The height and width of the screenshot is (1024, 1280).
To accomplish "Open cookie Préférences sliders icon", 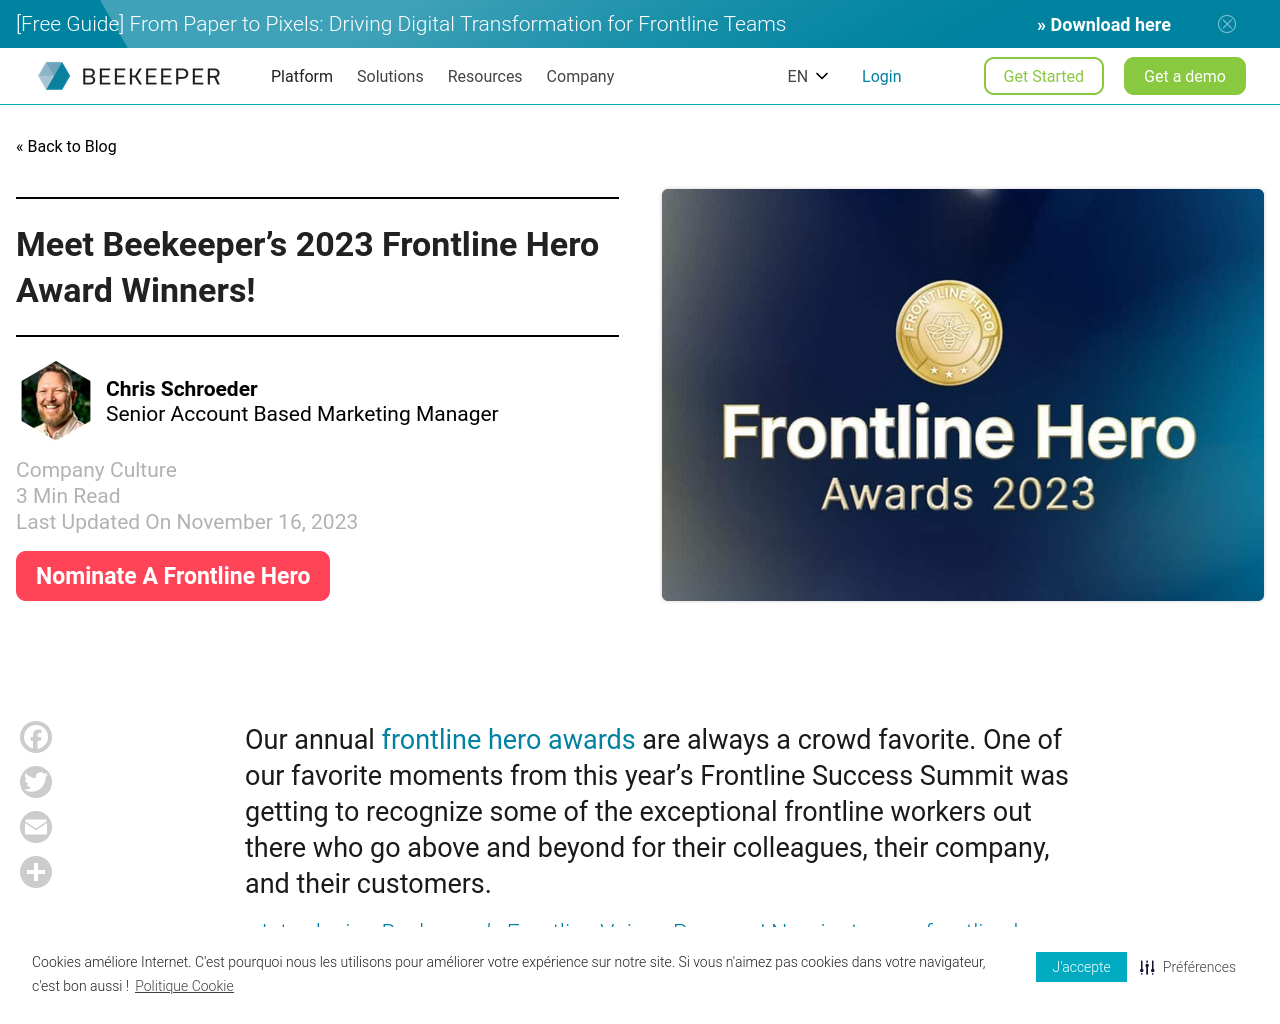I will (x=1147, y=967).
